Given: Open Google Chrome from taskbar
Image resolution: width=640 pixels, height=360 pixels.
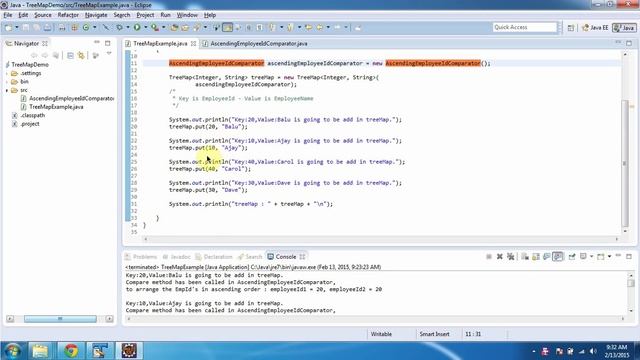Looking at the screenshot, I should click(71, 351).
